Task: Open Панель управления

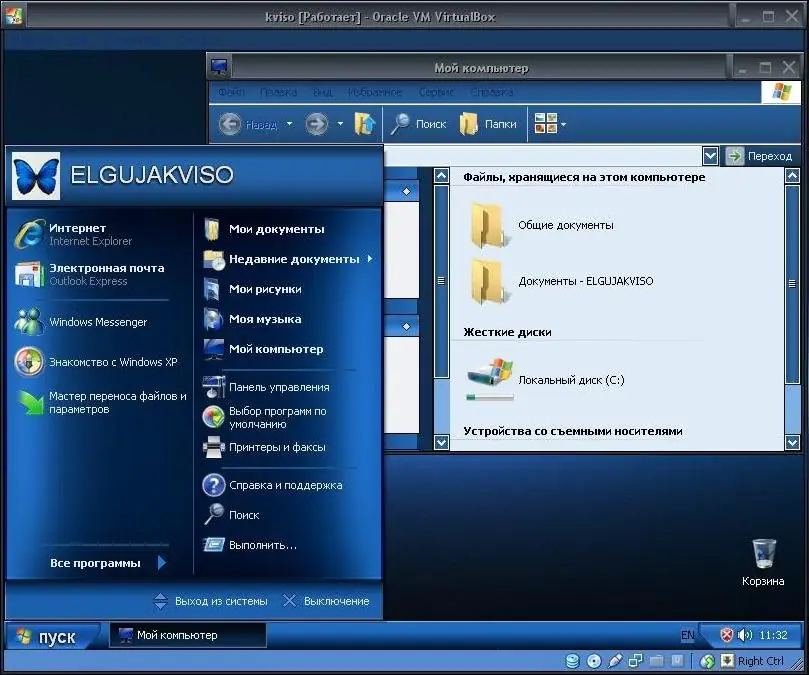Action: [x=266, y=387]
